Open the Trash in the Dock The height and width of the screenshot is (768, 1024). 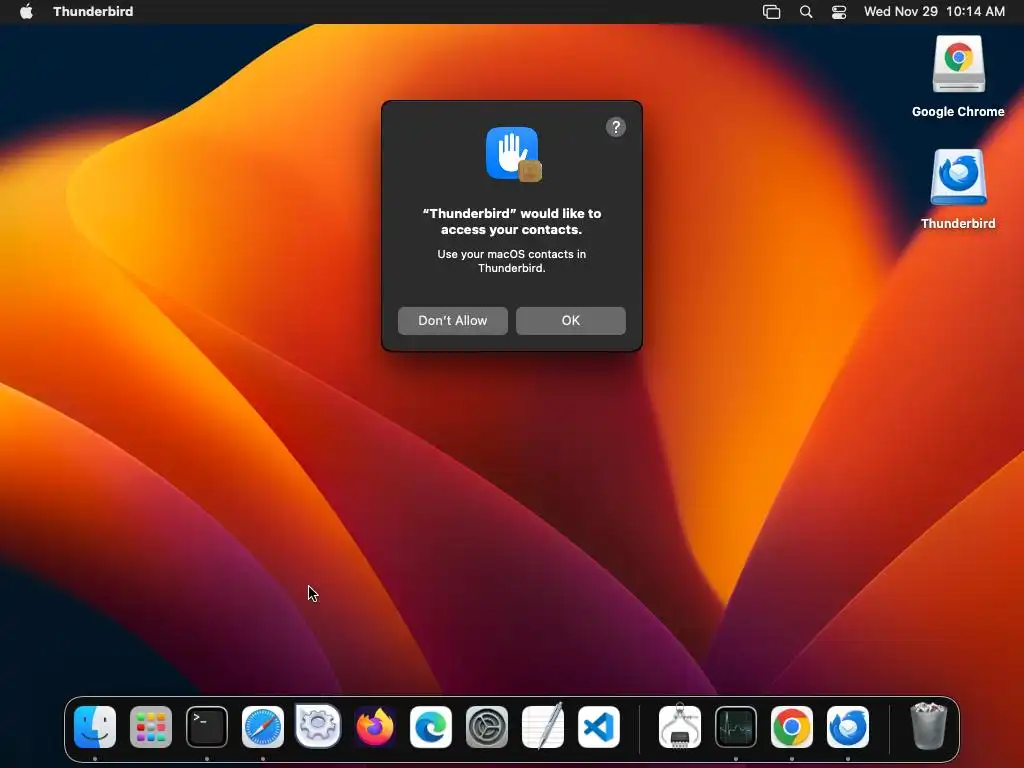pyautogui.click(x=928, y=726)
